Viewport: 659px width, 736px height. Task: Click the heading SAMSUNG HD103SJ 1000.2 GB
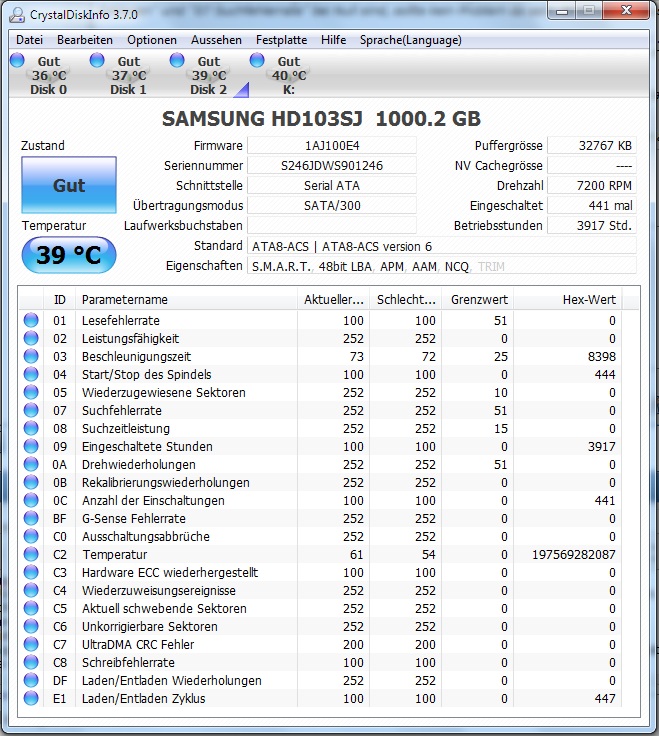pyautogui.click(x=322, y=119)
